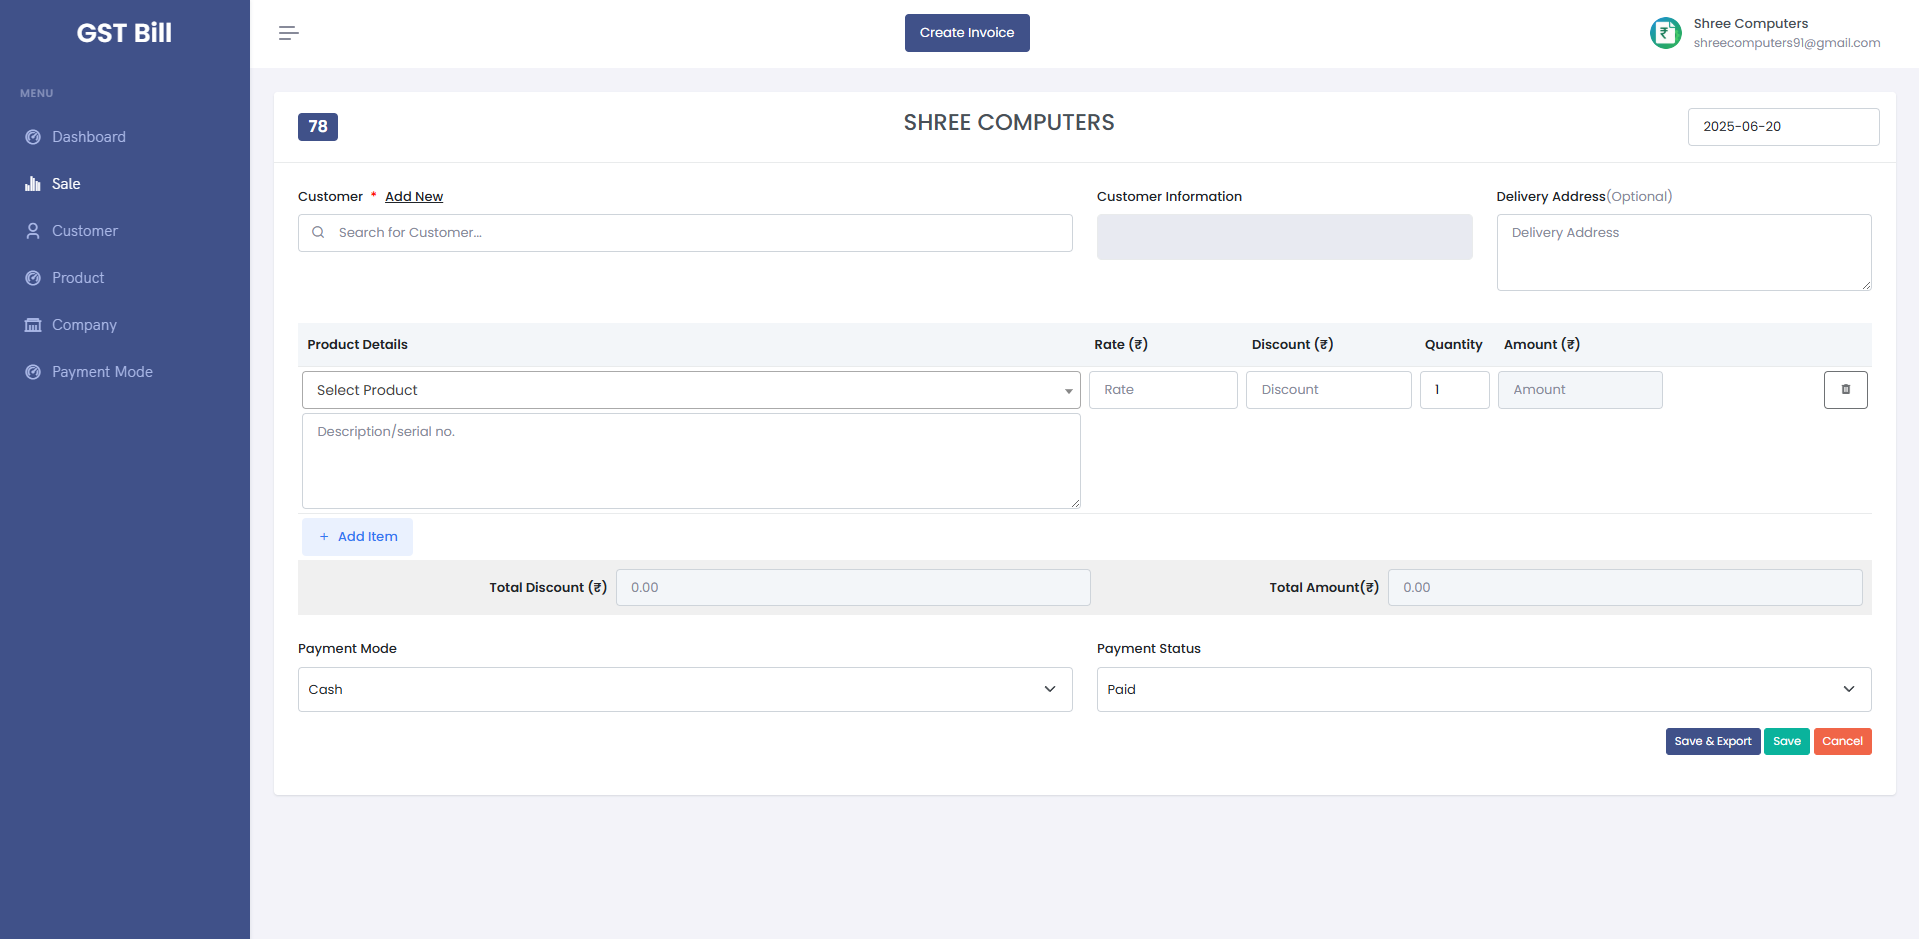Click the Add Item button
Viewport: 1919px width, 939px height.
pos(357,537)
